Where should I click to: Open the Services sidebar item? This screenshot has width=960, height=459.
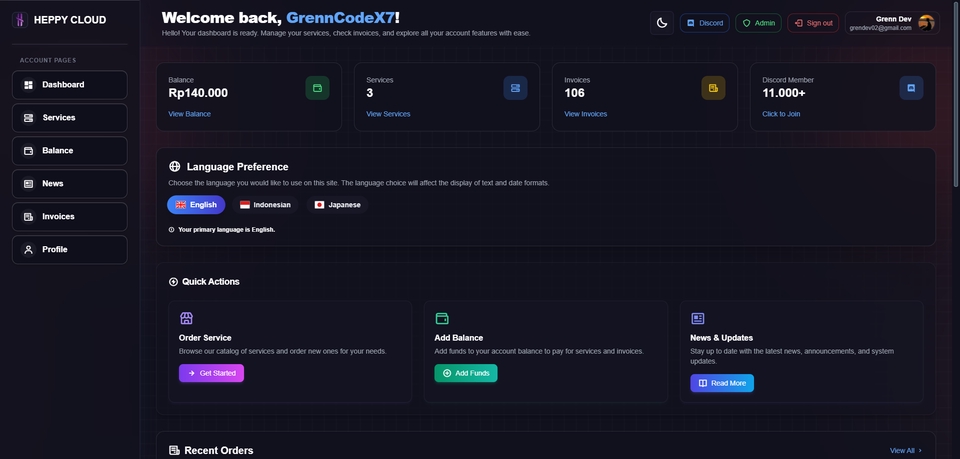(69, 118)
